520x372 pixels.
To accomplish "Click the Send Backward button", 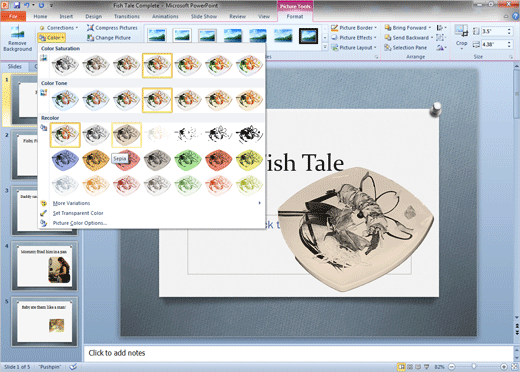I will 409,38.
